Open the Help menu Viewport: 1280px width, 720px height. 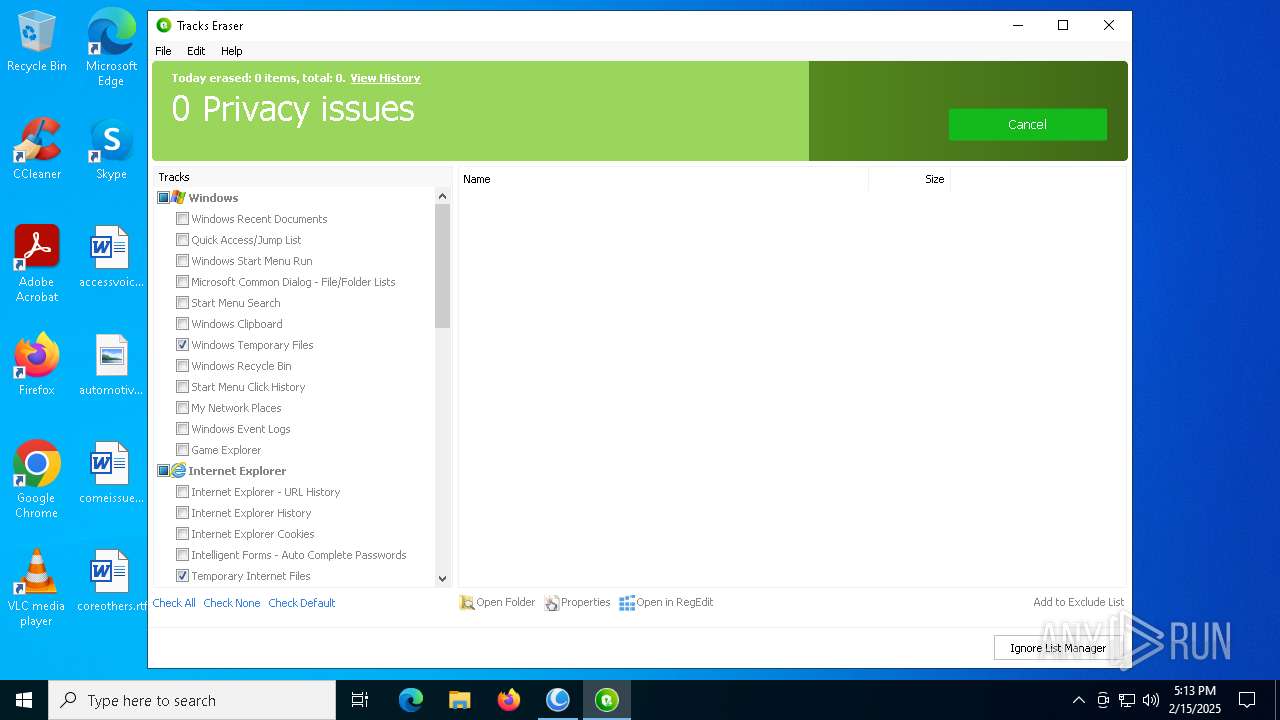(x=231, y=51)
